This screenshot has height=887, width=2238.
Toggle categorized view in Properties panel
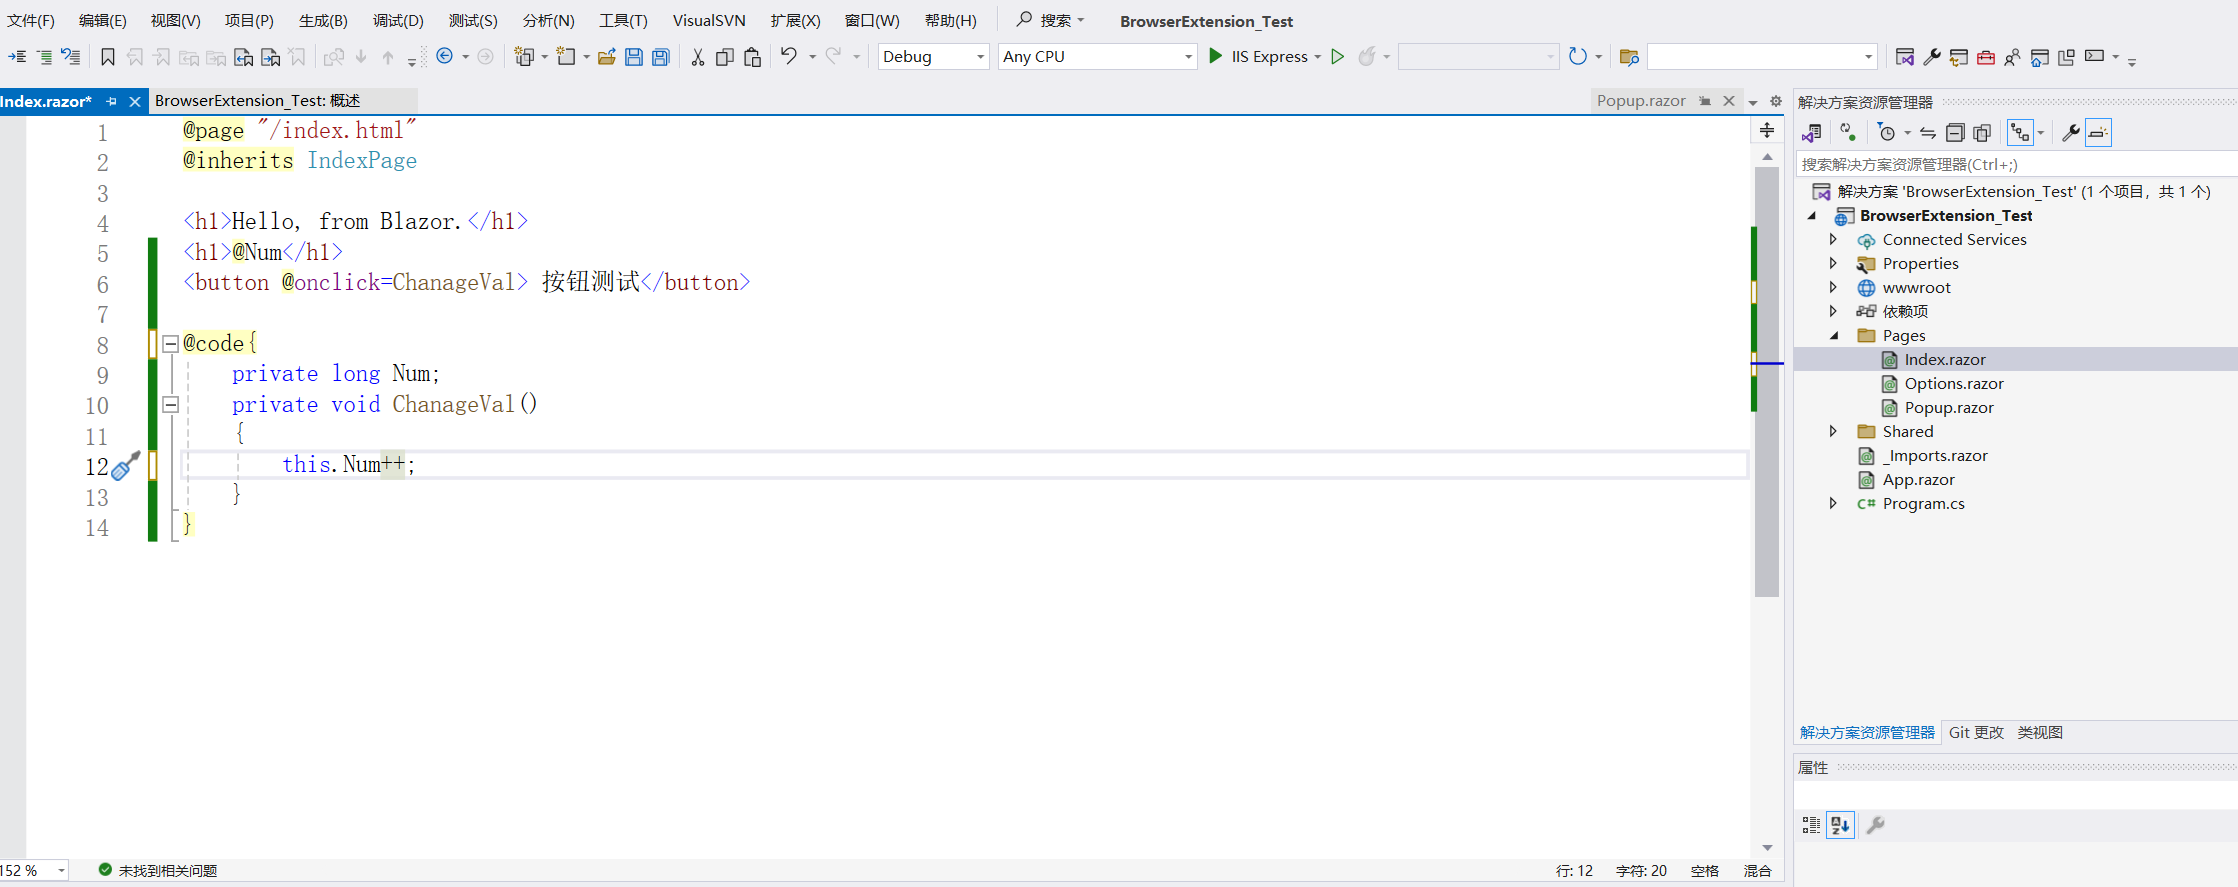tap(1811, 825)
